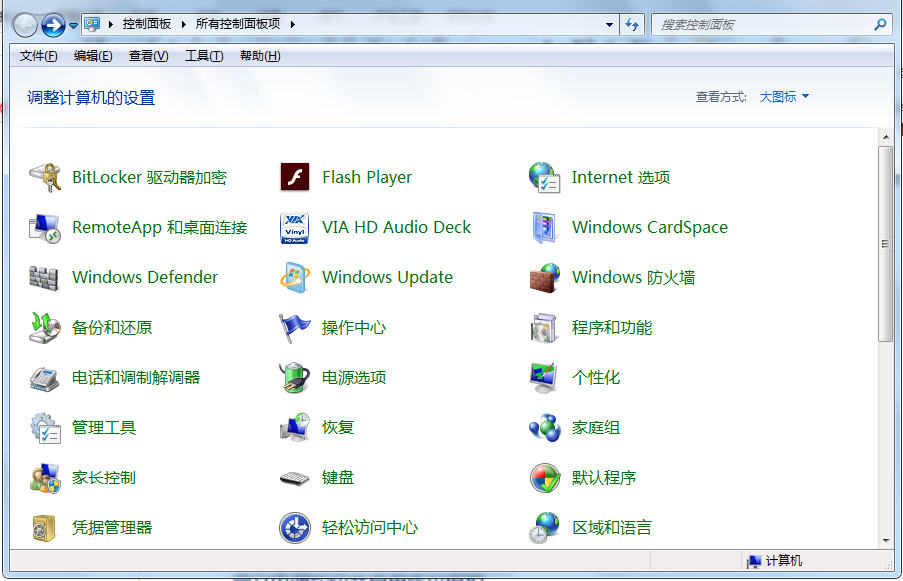The image size is (903, 581).
Task: Open the 键盘 keyboard icon
Action: 295,478
